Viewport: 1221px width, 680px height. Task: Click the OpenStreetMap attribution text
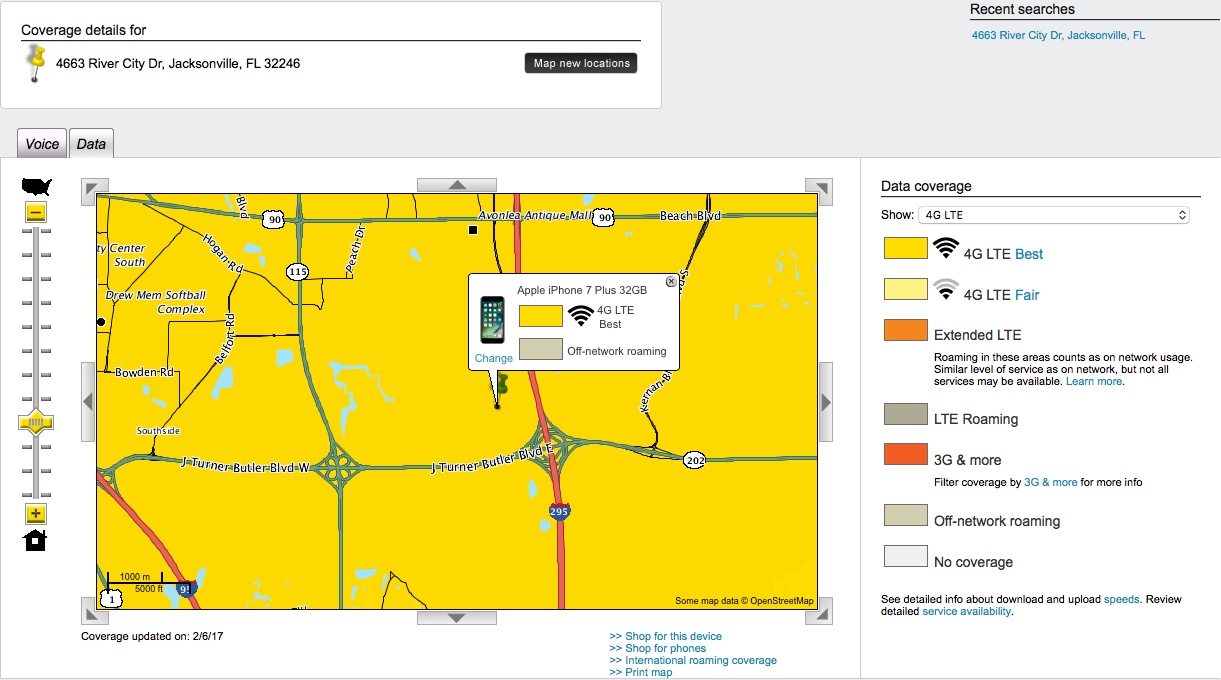(x=744, y=601)
